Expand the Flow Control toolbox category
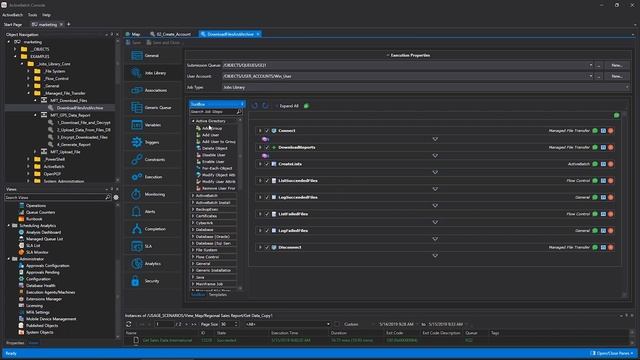 193,257
